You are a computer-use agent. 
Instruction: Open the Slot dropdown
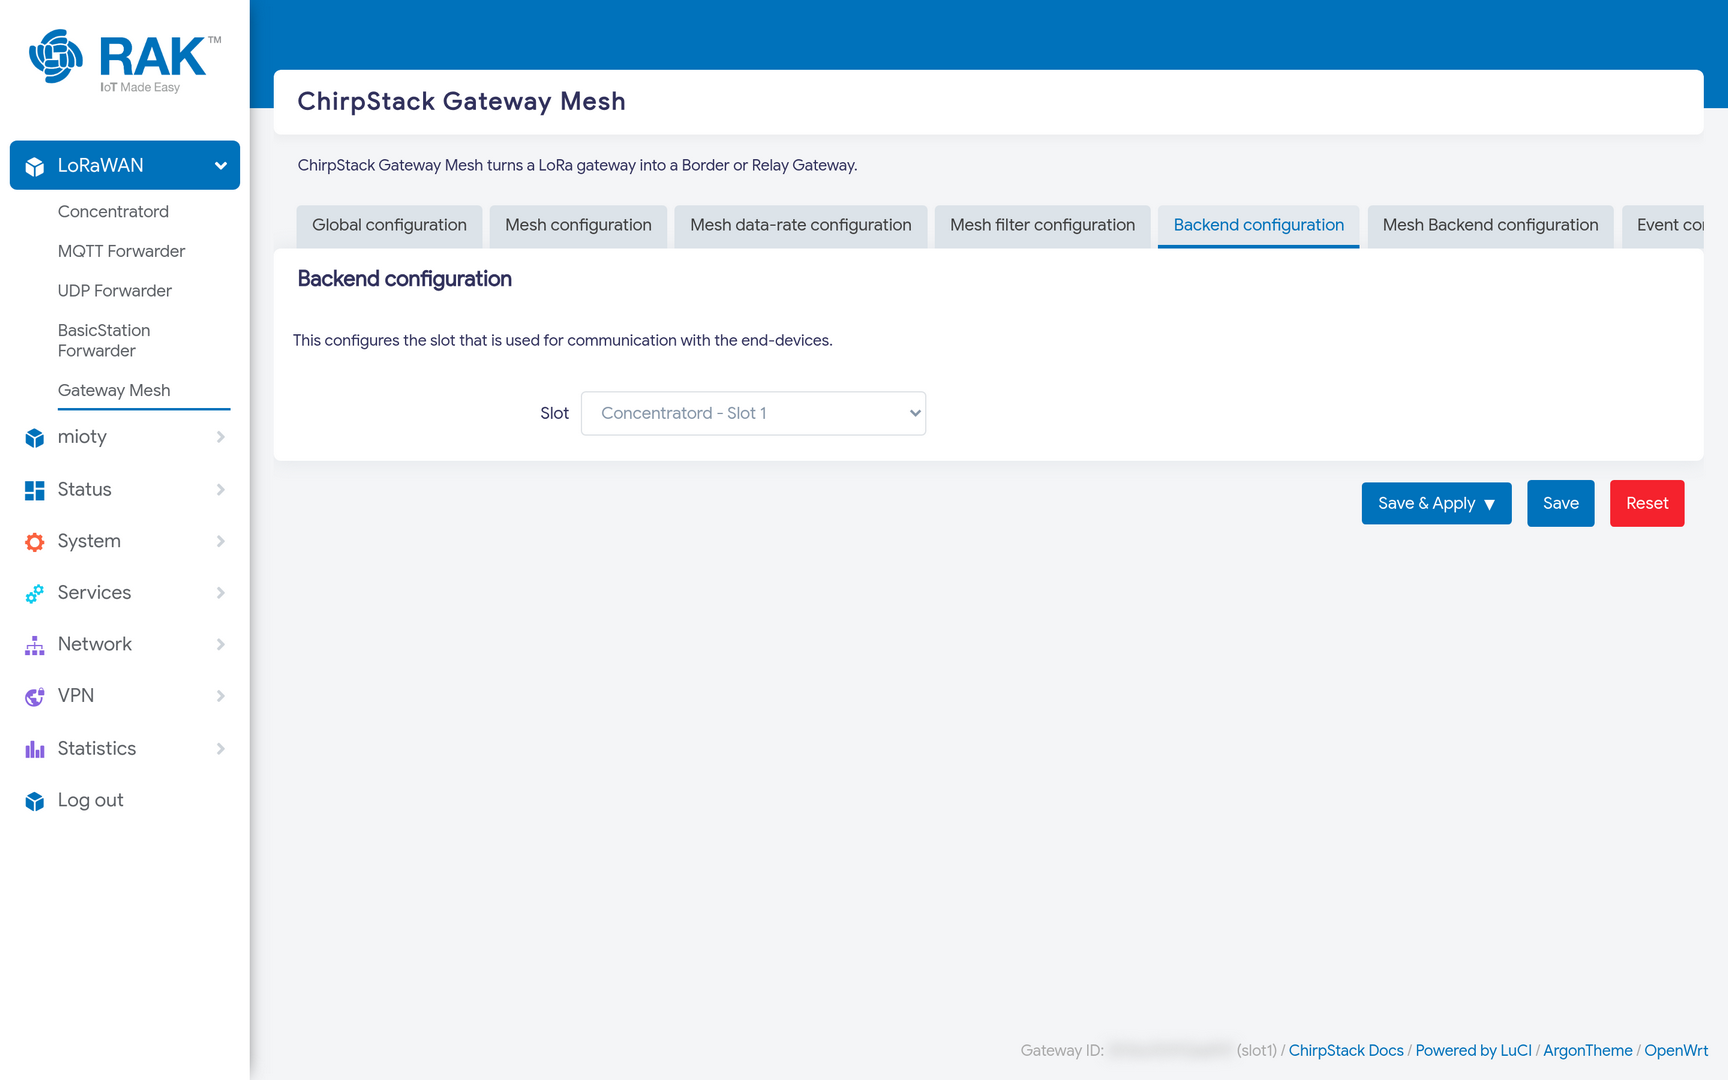click(753, 413)
